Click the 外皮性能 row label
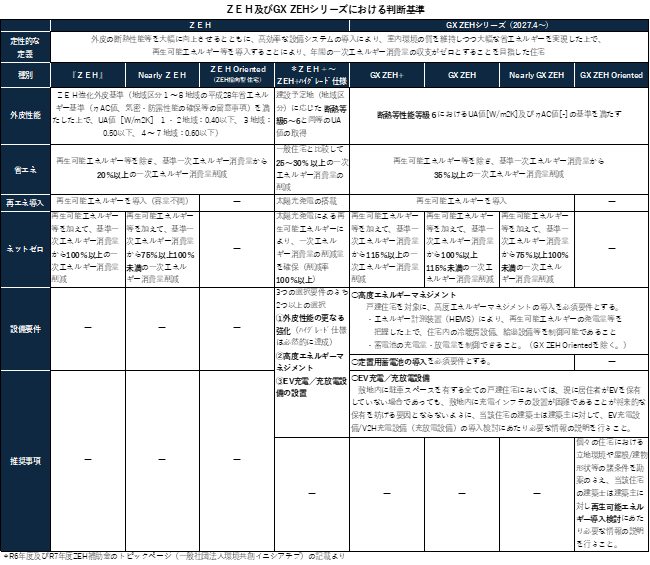 pyautogui.click(x=25, y=116)
